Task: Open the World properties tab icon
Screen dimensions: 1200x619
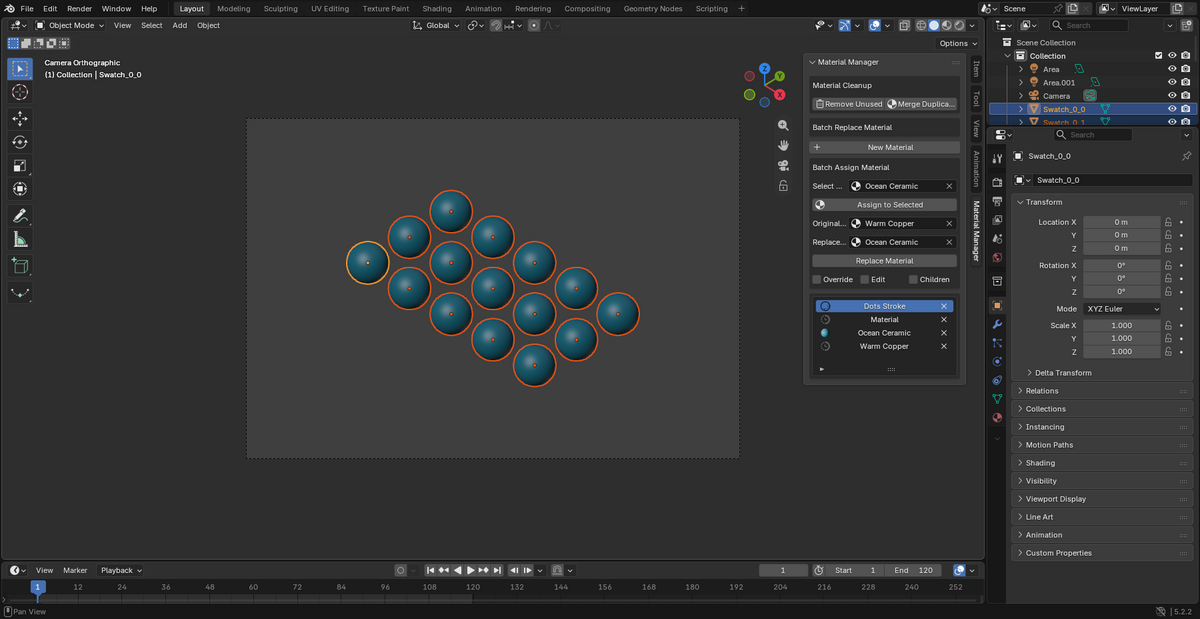Action: click(997, 258)
